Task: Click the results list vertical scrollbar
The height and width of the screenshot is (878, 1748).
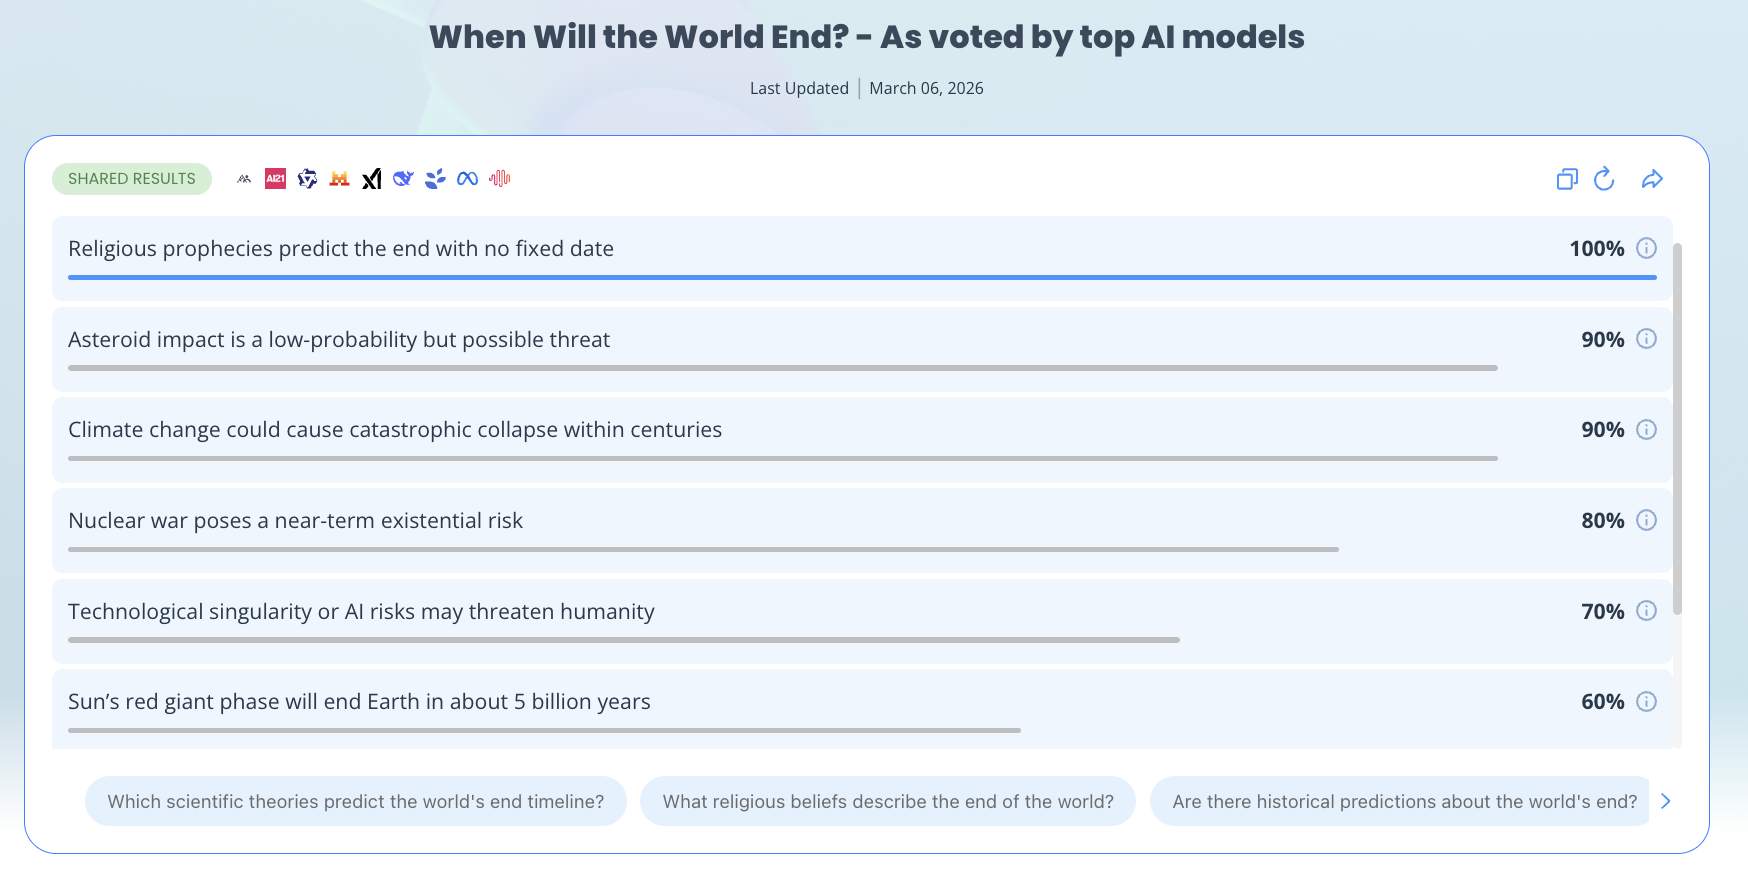Action: click(x=1677, y=428)
